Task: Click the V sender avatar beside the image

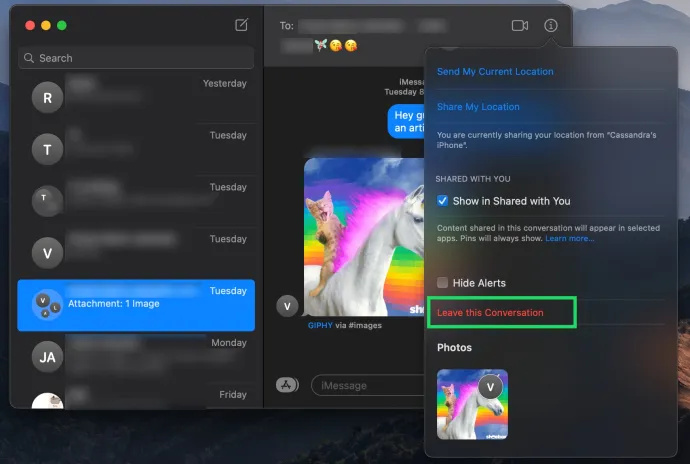Action: pyautogui.click(x=287, y=306)
